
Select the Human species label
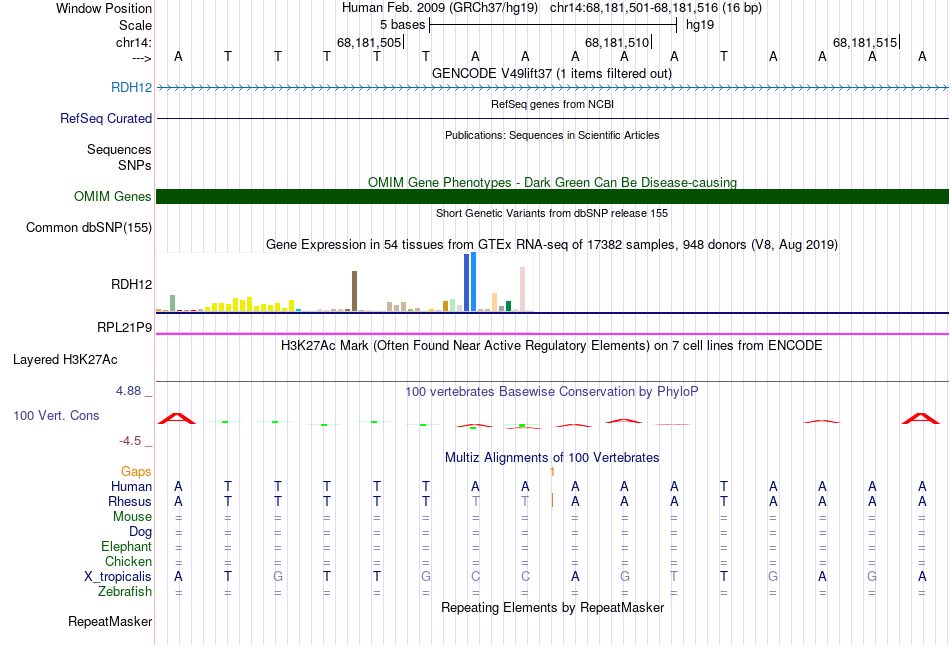pyautogui.click(x=131, y=486)
